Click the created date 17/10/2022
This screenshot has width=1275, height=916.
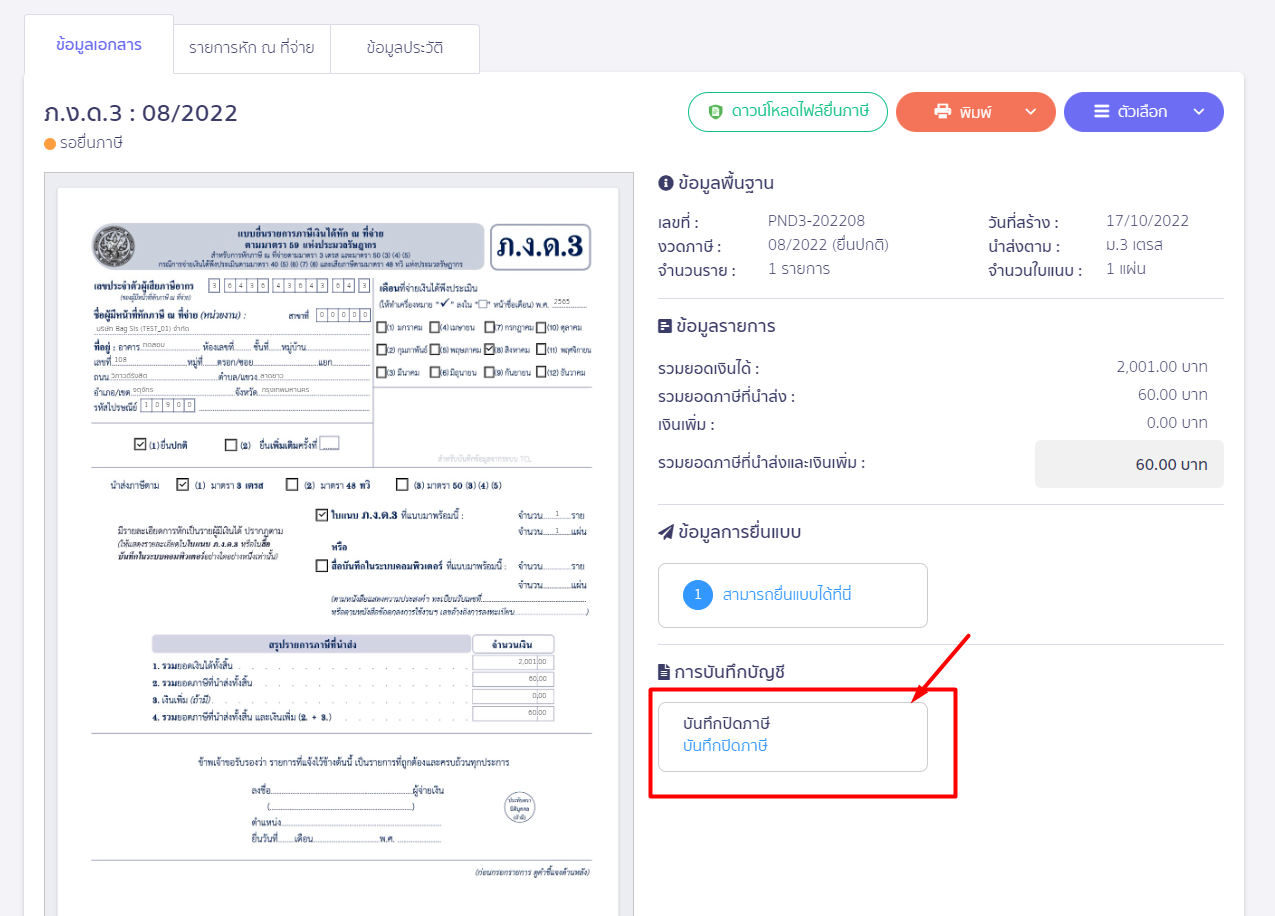(x=1147, y=221)
